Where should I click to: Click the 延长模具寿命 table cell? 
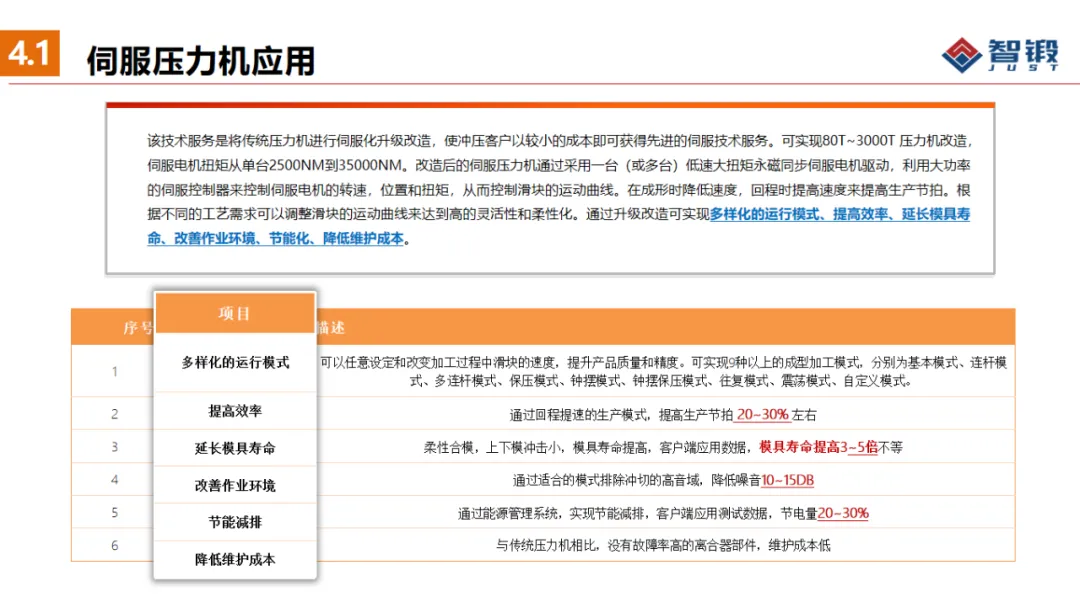[235, 448]
